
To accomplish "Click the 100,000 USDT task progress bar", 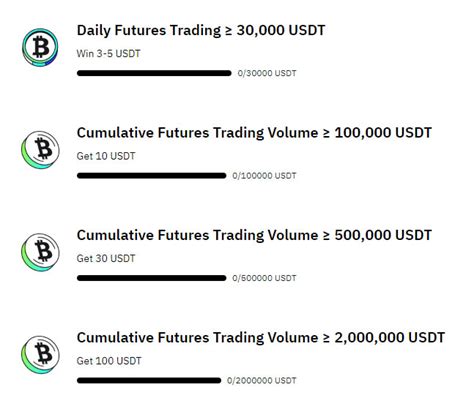I will pyautogui.click(x=151, y=175).
